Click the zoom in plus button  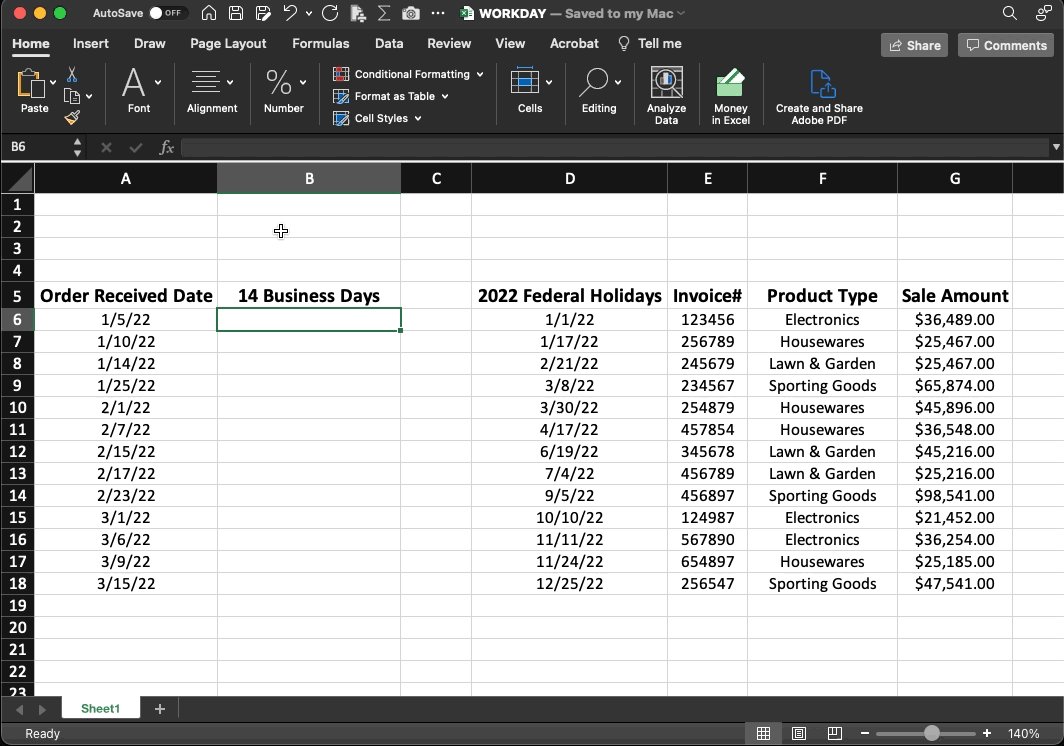point(987,733)
